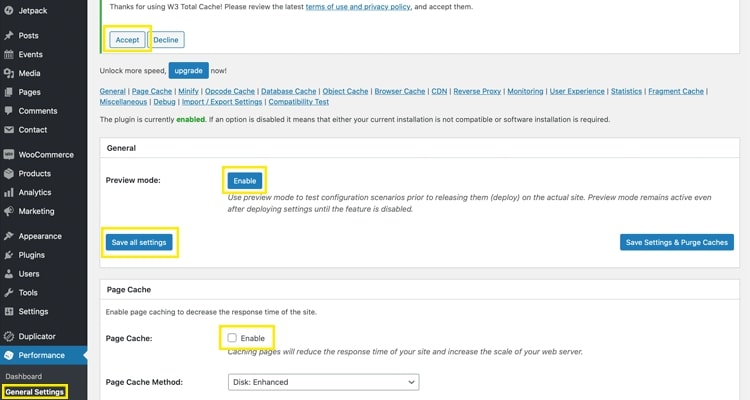The width and height of the screenshot is (750, 400).
Task: Click the Analytics bar chart icon
Action: (9, 192)
